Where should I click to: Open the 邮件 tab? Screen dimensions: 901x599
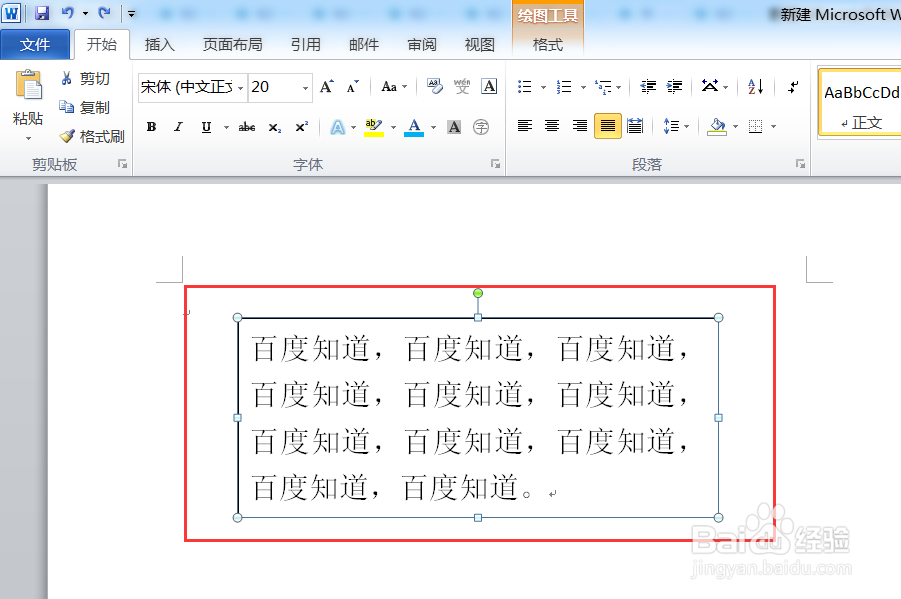[364, 44]
